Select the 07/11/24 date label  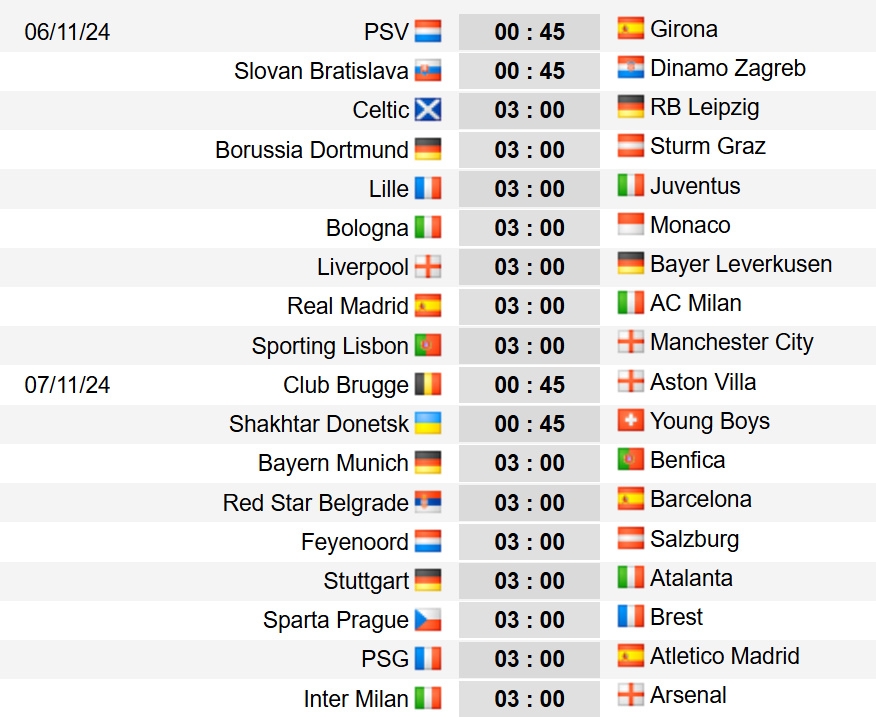tap(67, 385)
